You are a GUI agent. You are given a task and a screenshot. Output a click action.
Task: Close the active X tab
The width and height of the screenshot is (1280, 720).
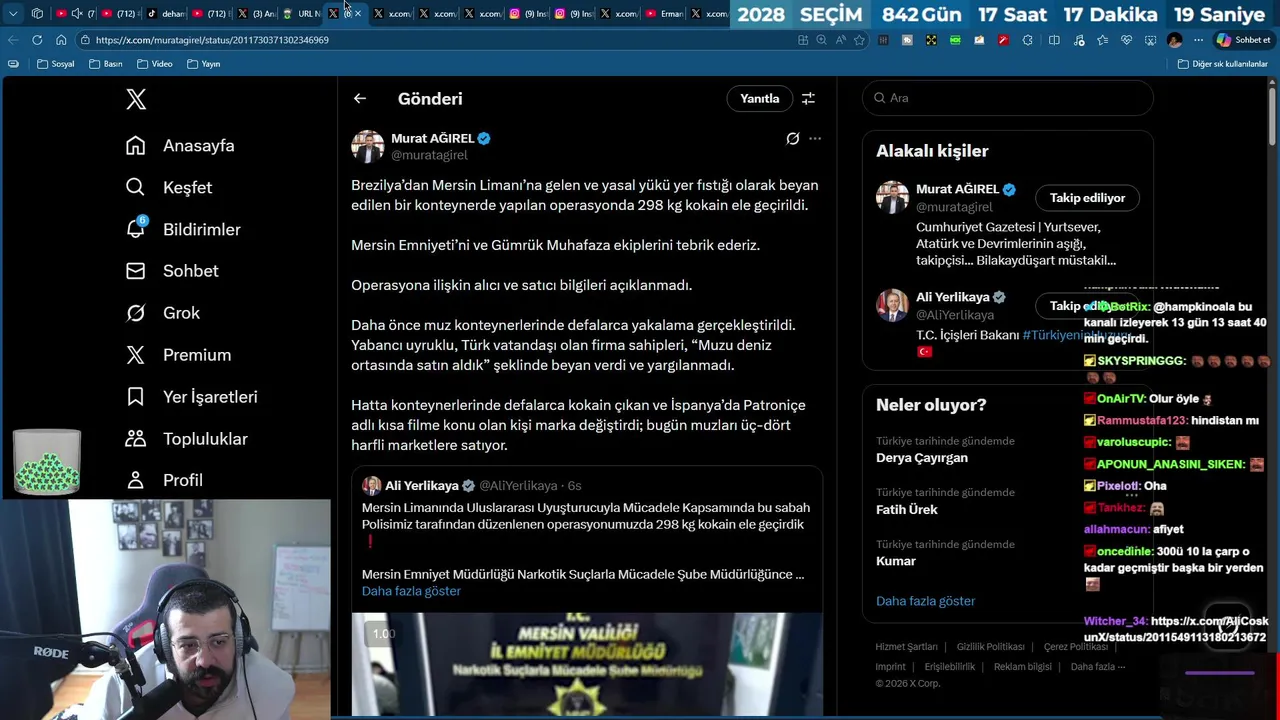(x=358, y=14)
